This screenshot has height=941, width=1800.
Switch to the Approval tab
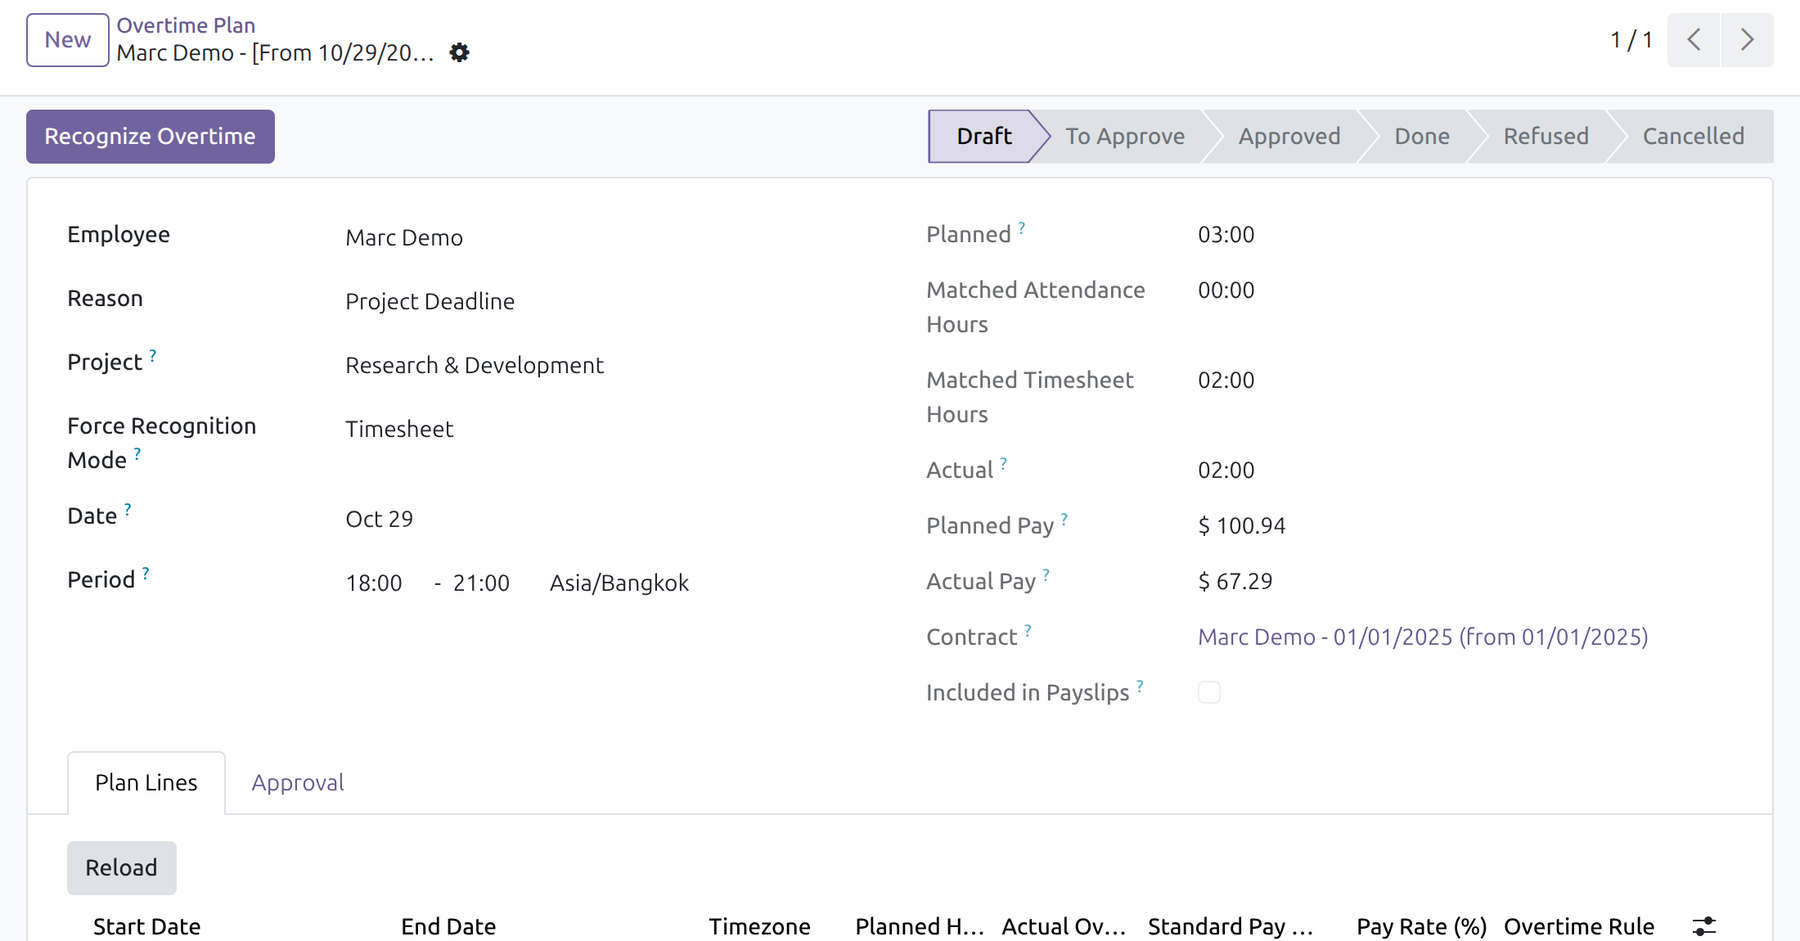tap(297, 783)
